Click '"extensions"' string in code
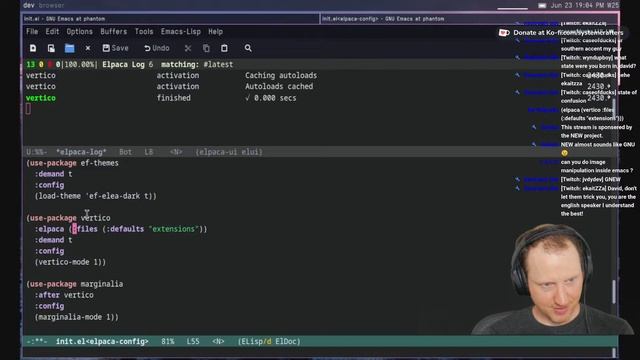This screenshot has height=360, width=640. pyautogui.click(x=173, y=229)
